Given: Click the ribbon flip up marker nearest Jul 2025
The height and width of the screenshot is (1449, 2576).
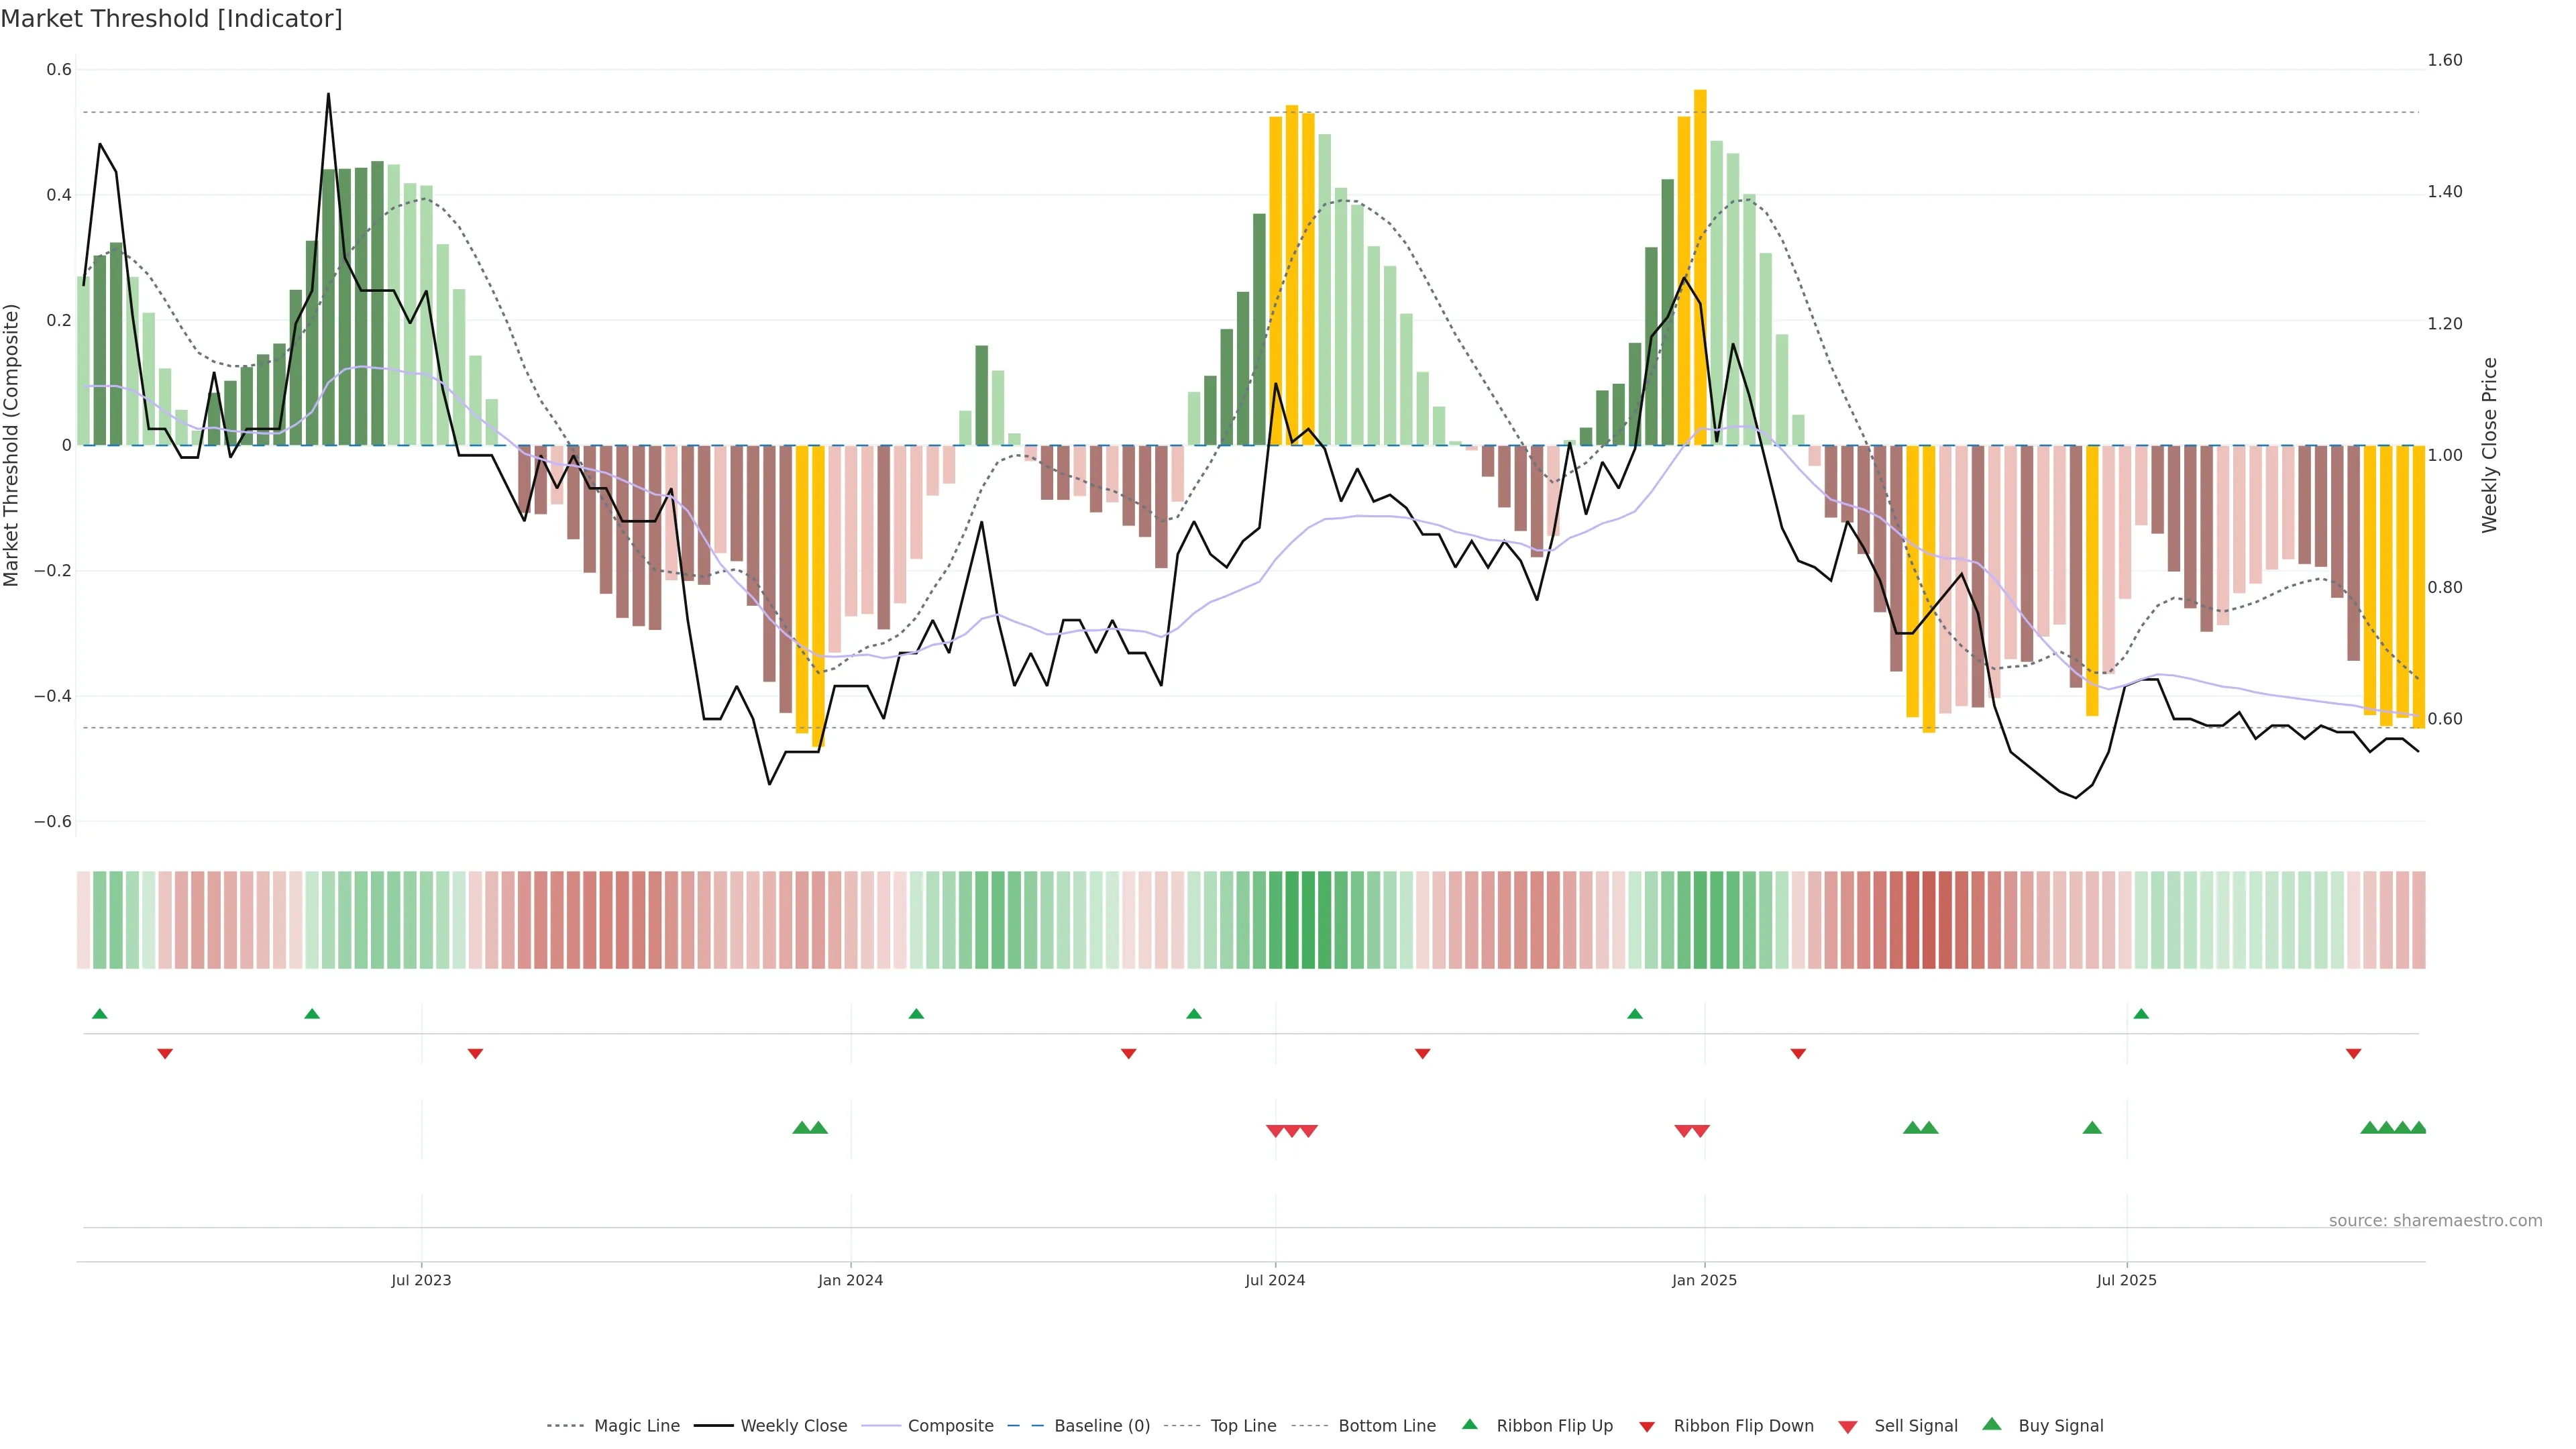Looking at the screenshot, I should [2141, 1014].
